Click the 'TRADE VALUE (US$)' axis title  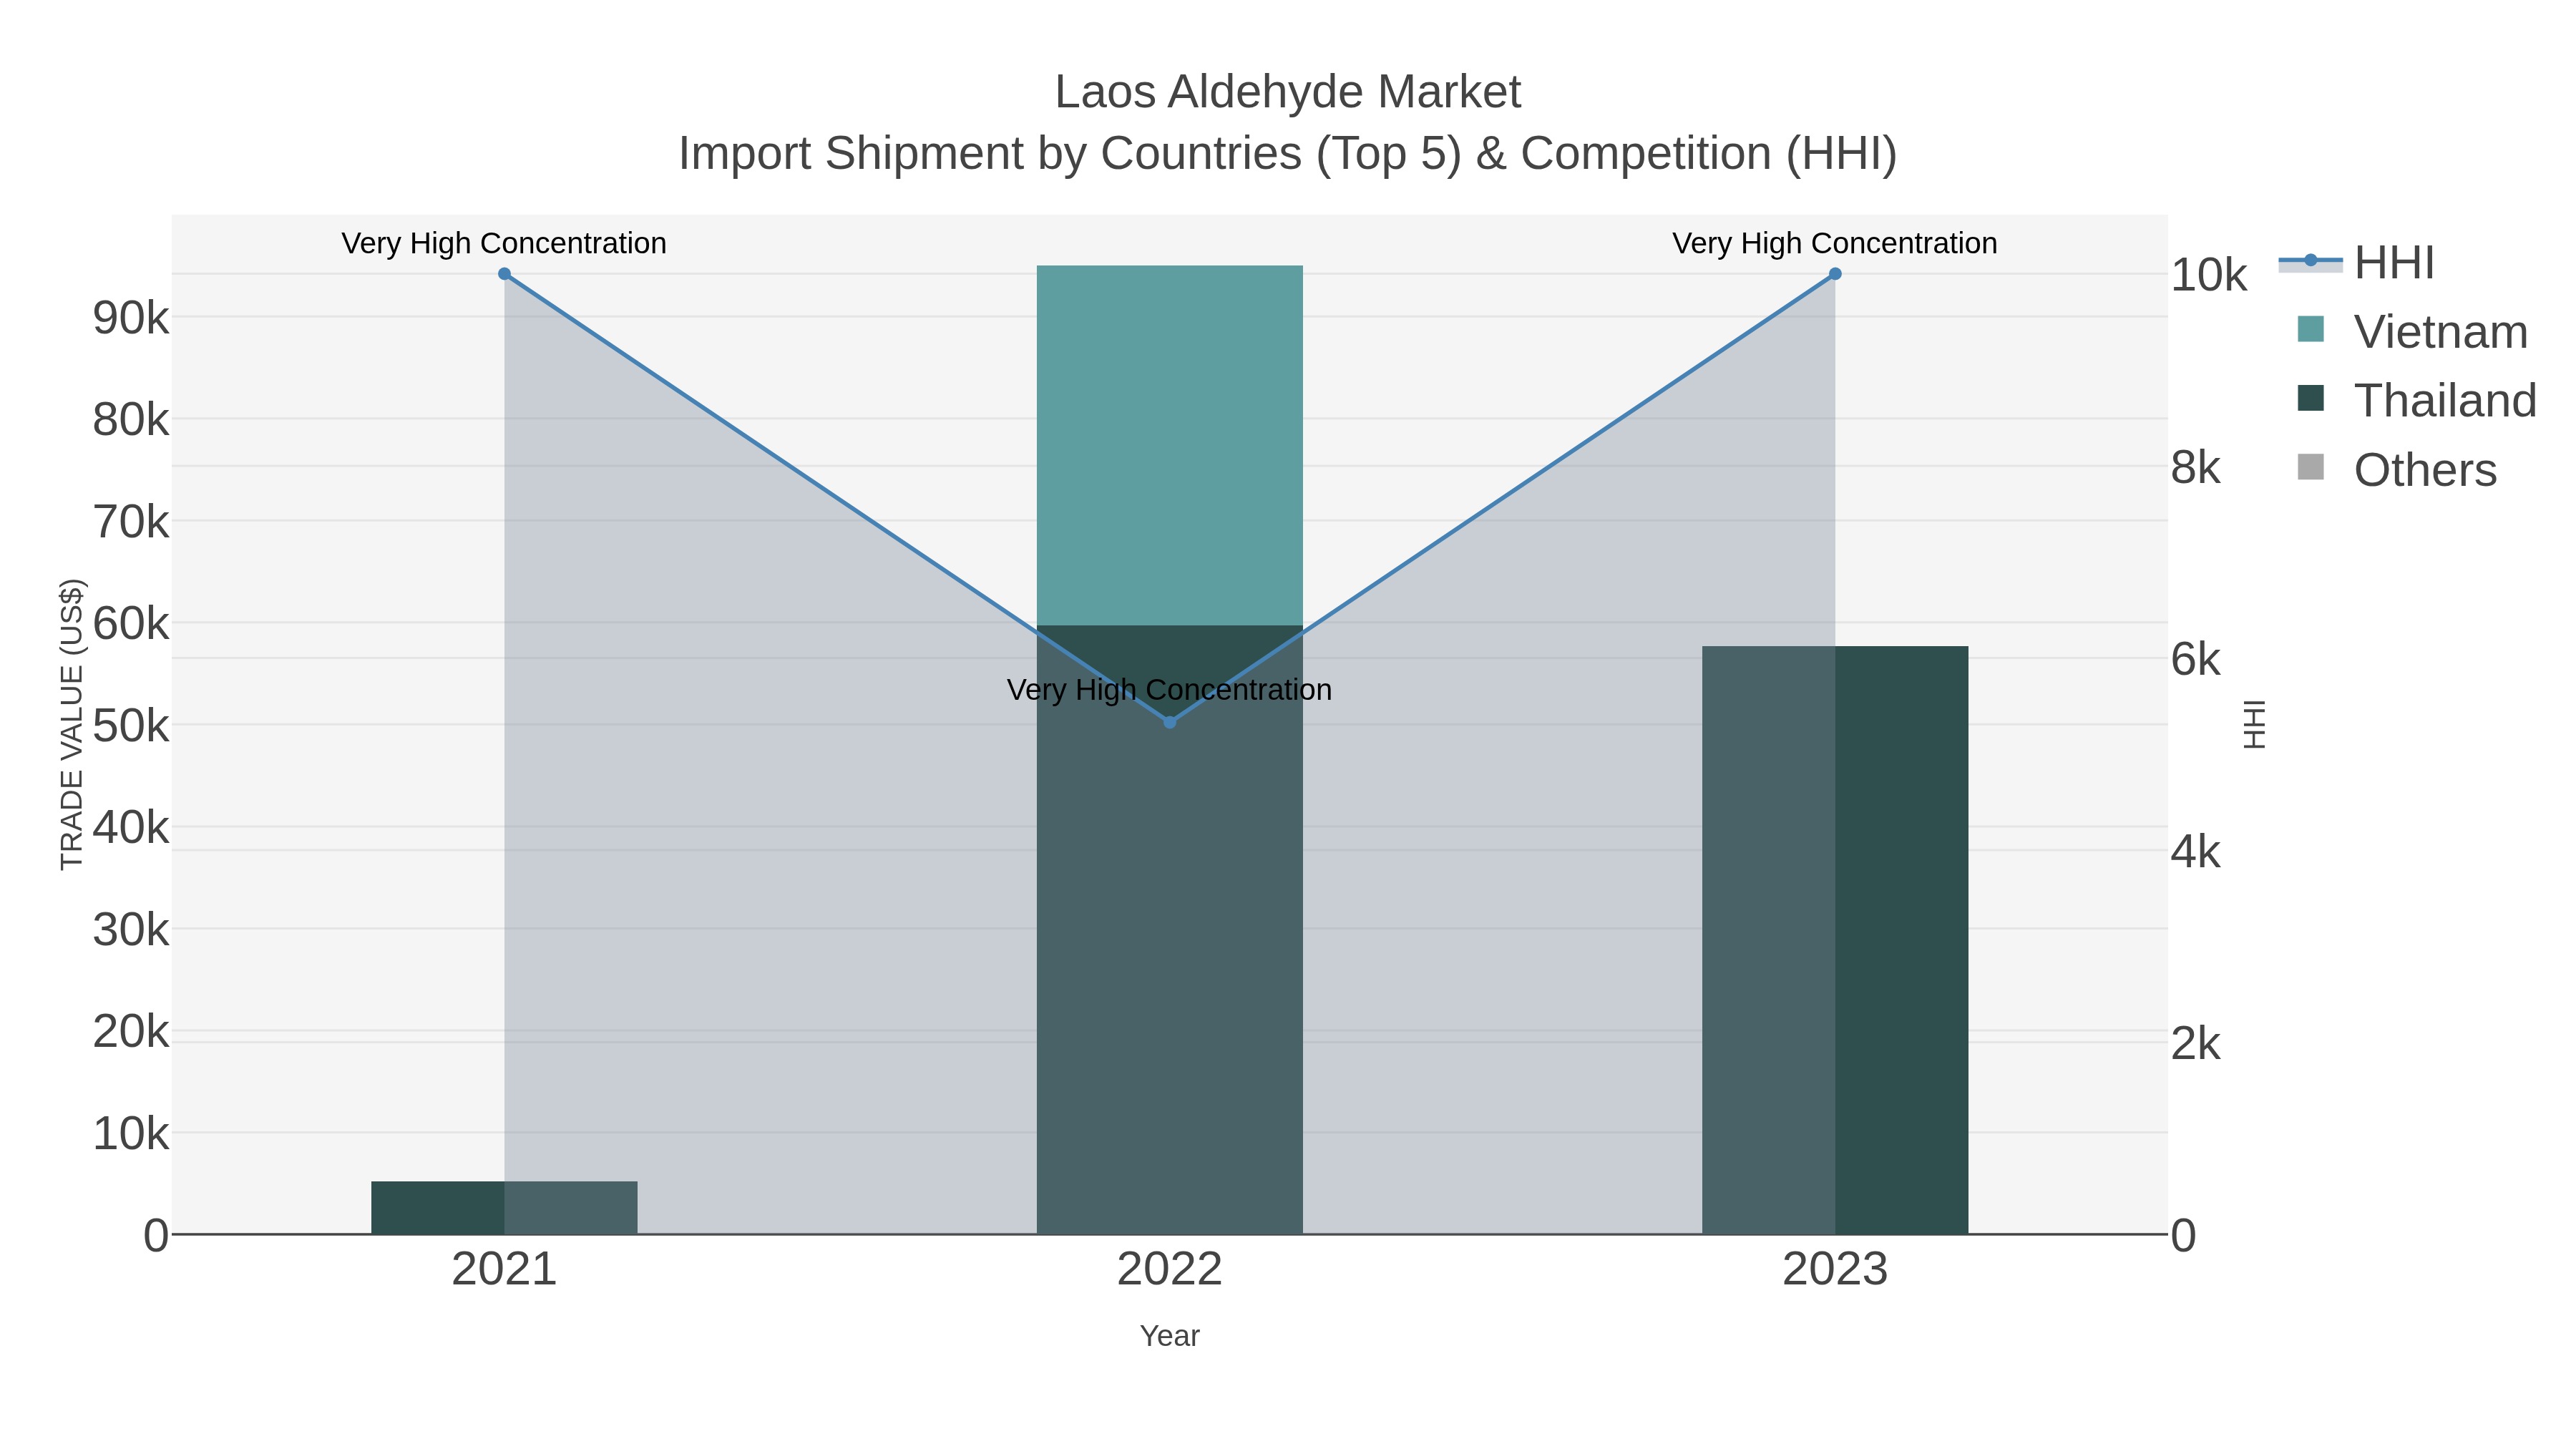click(72, 724)
